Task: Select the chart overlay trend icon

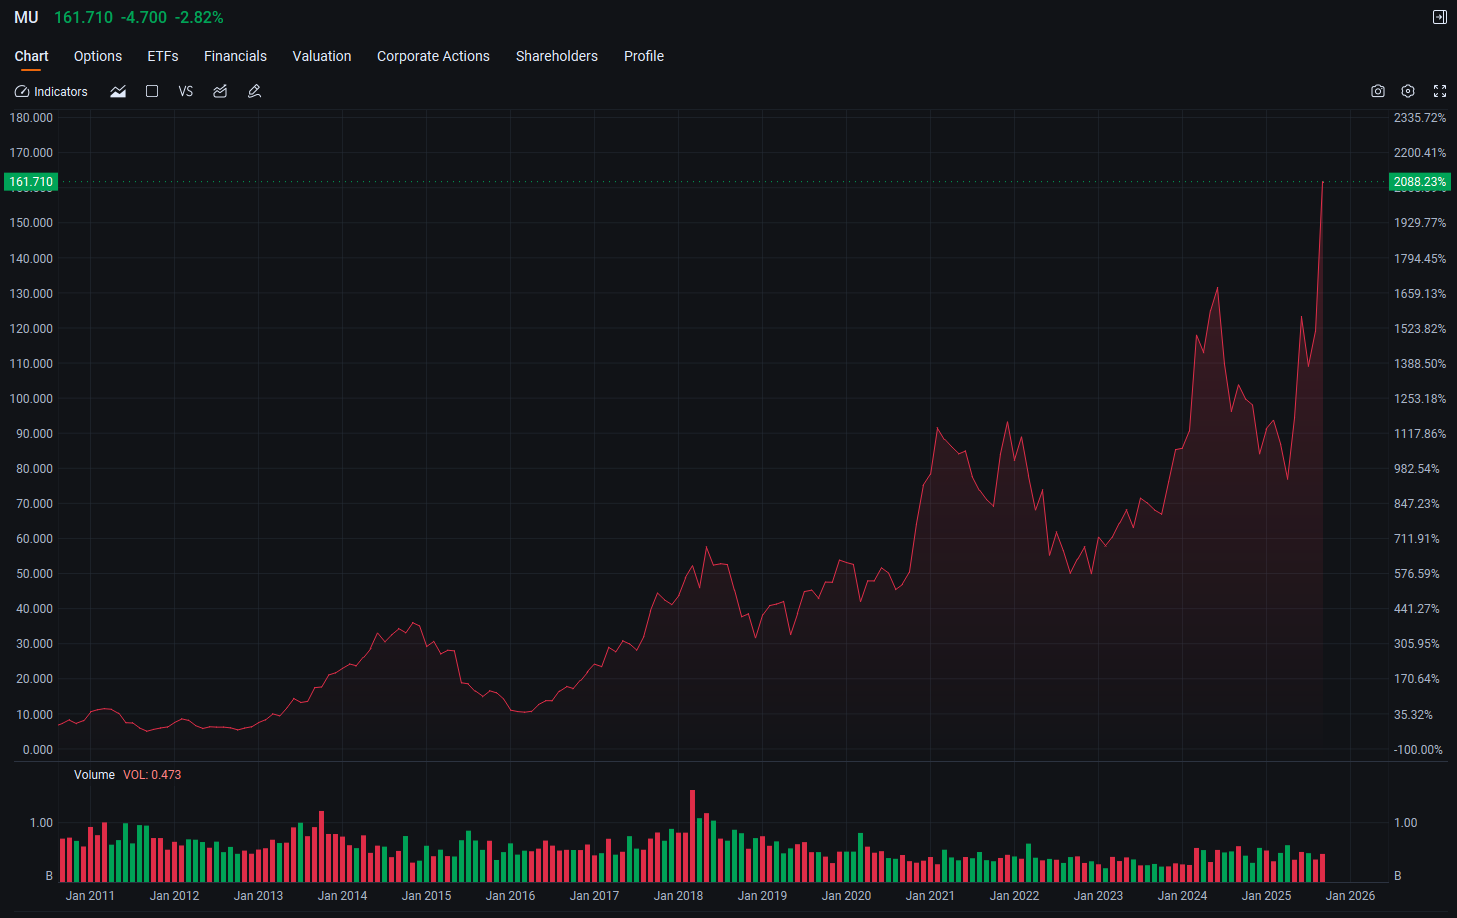Action: [x=220, y=91]
